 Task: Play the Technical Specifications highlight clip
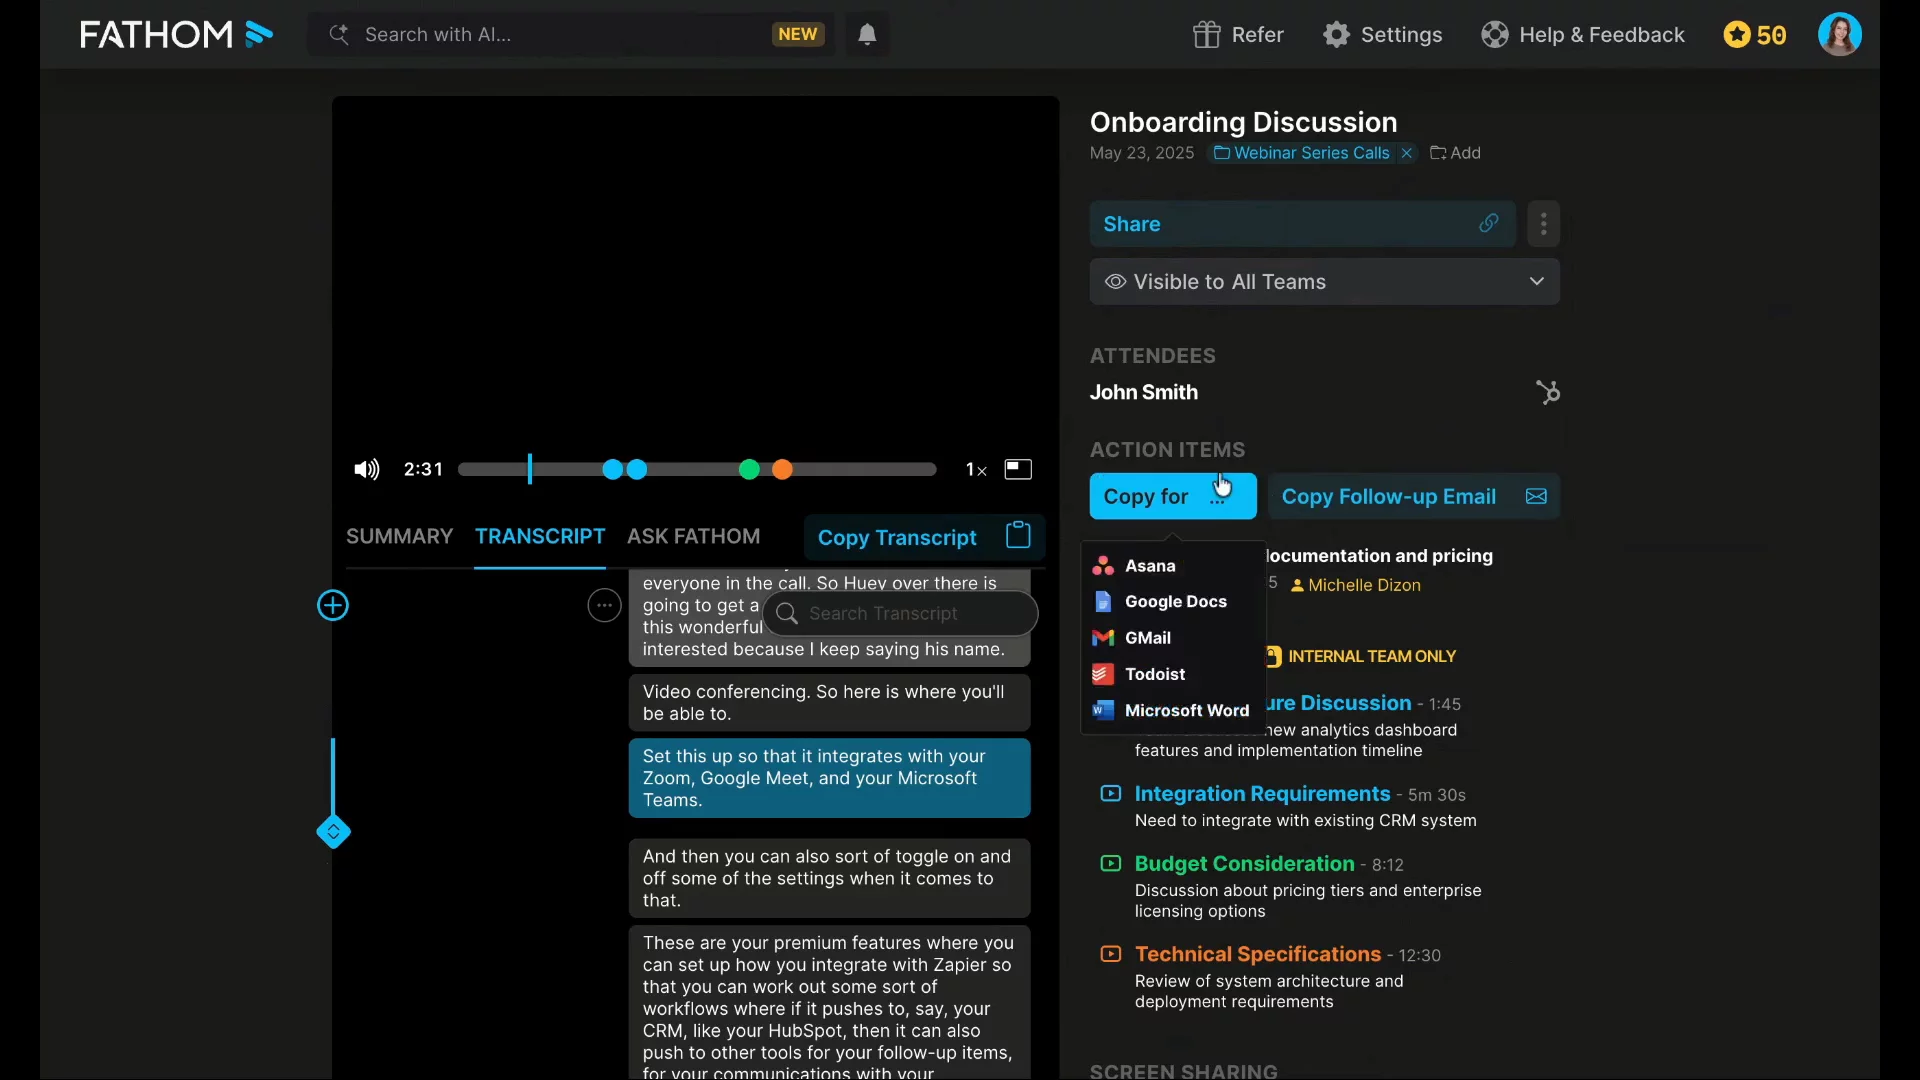pos(1110,954)
